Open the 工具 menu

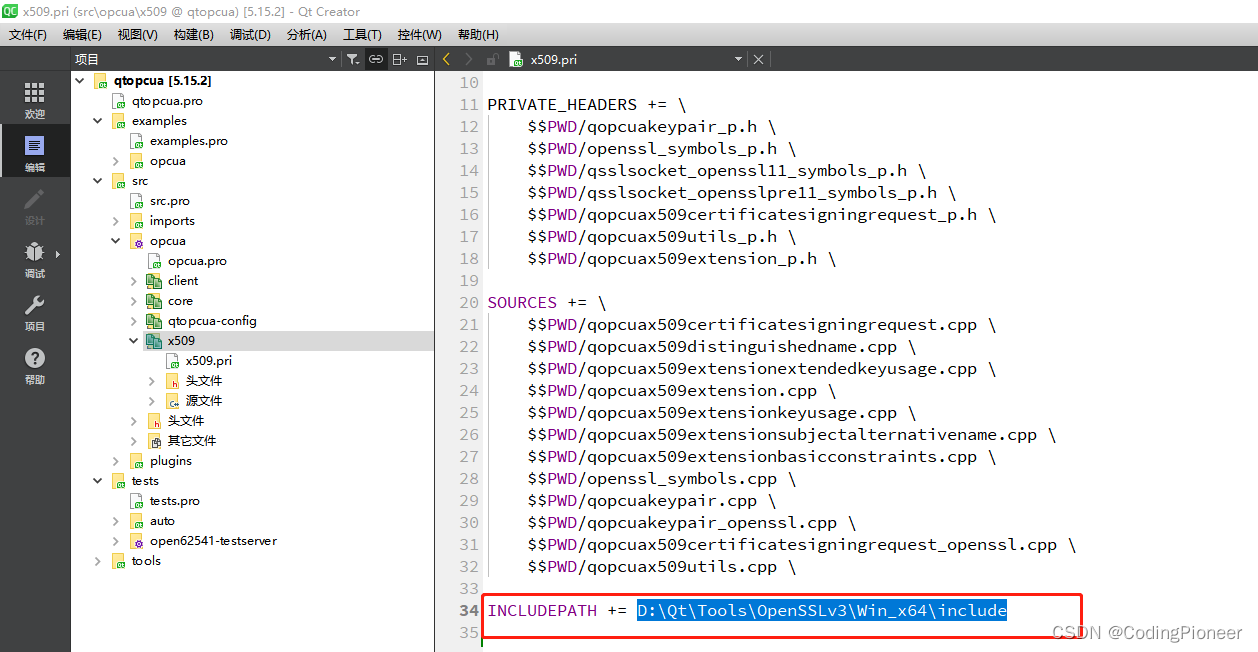[x=362, y=34]
